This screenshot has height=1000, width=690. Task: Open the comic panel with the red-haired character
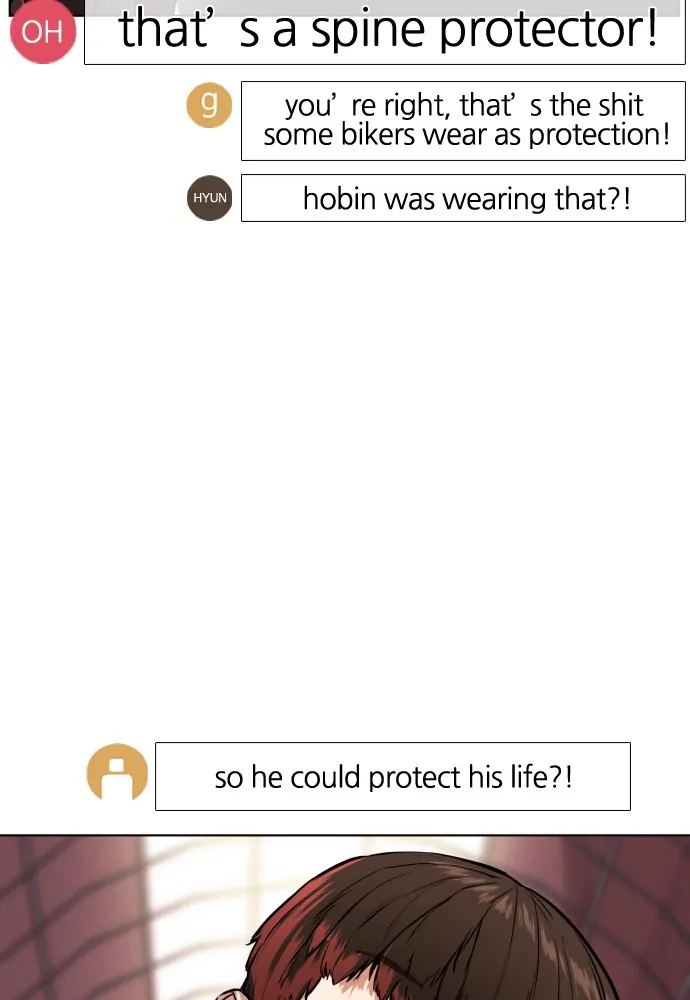(345, 917)
